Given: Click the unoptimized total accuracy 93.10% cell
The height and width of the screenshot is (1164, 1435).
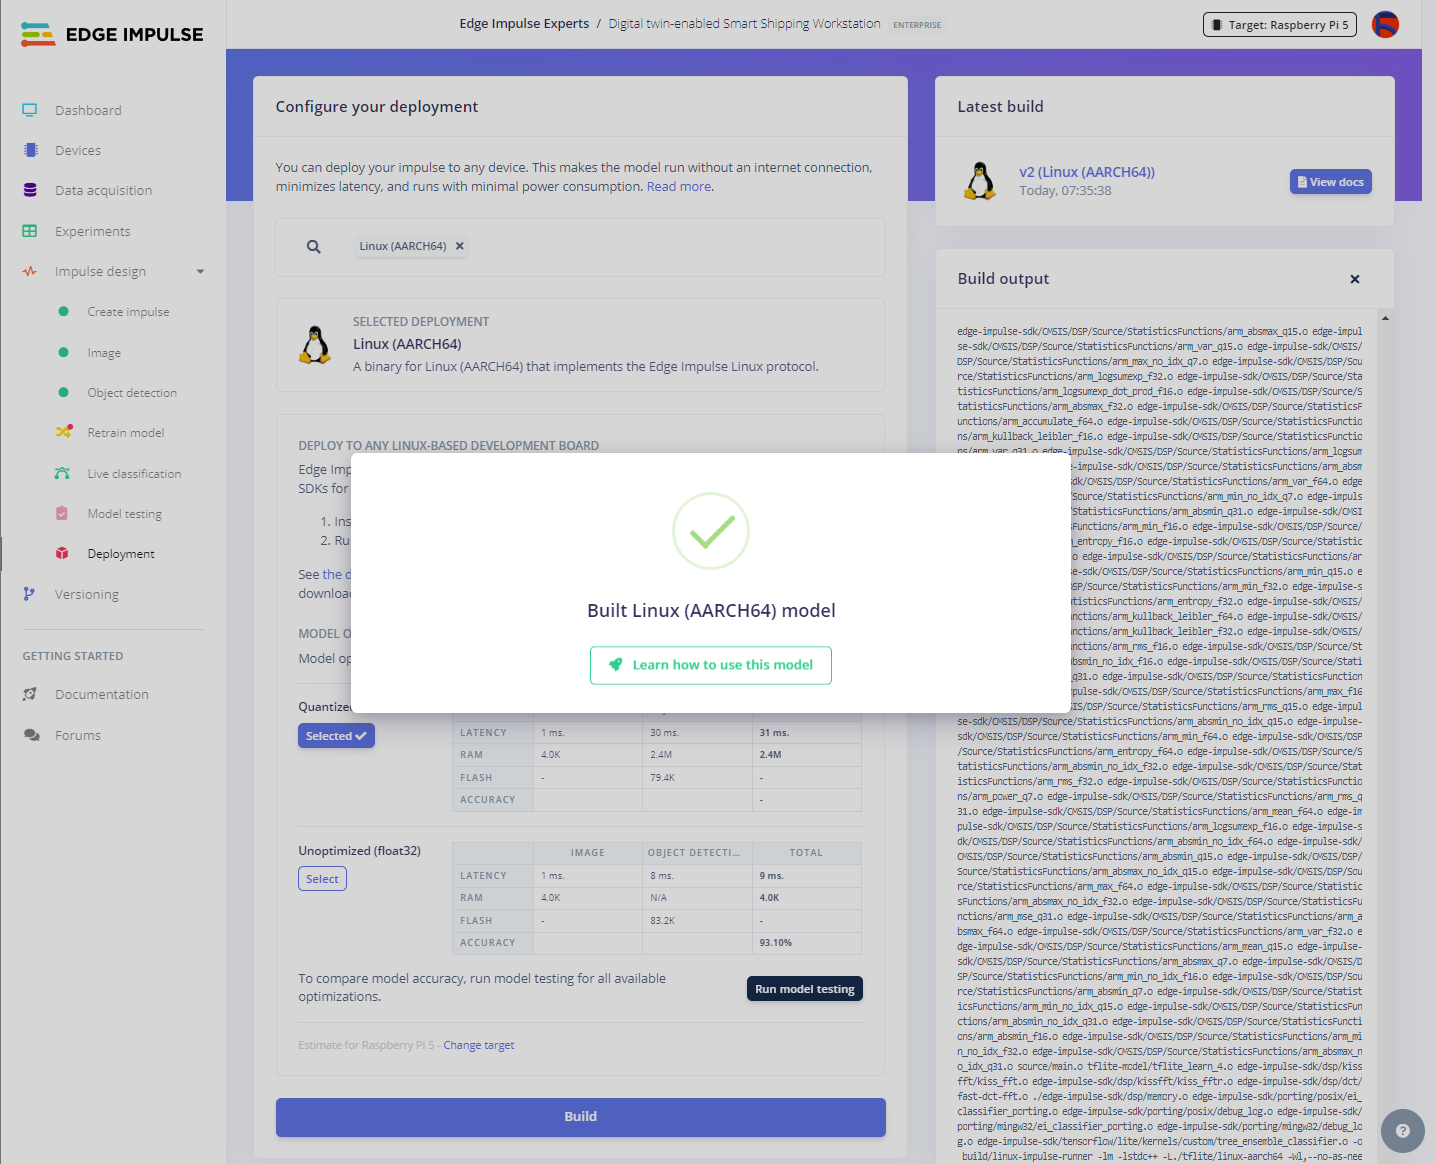Looking at the screenshot, I should [806, 942].
